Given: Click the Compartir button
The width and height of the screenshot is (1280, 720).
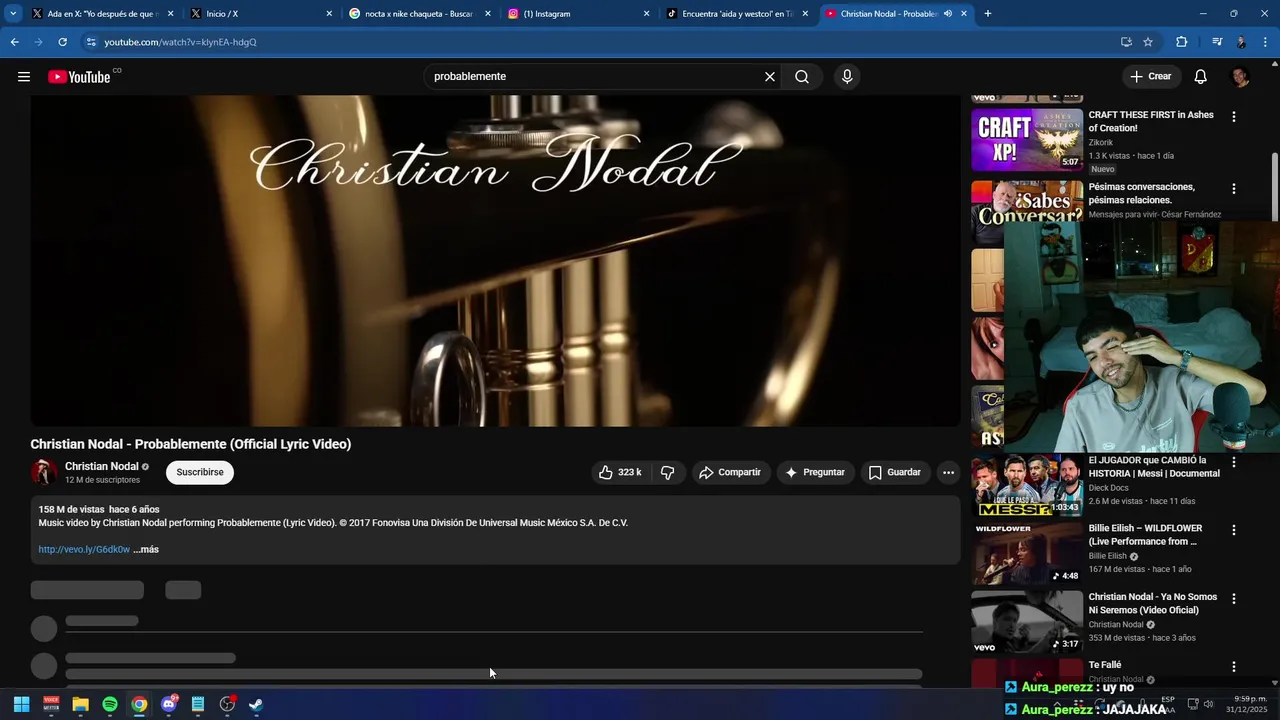Looking at the screenshot, I should point(730,472).
